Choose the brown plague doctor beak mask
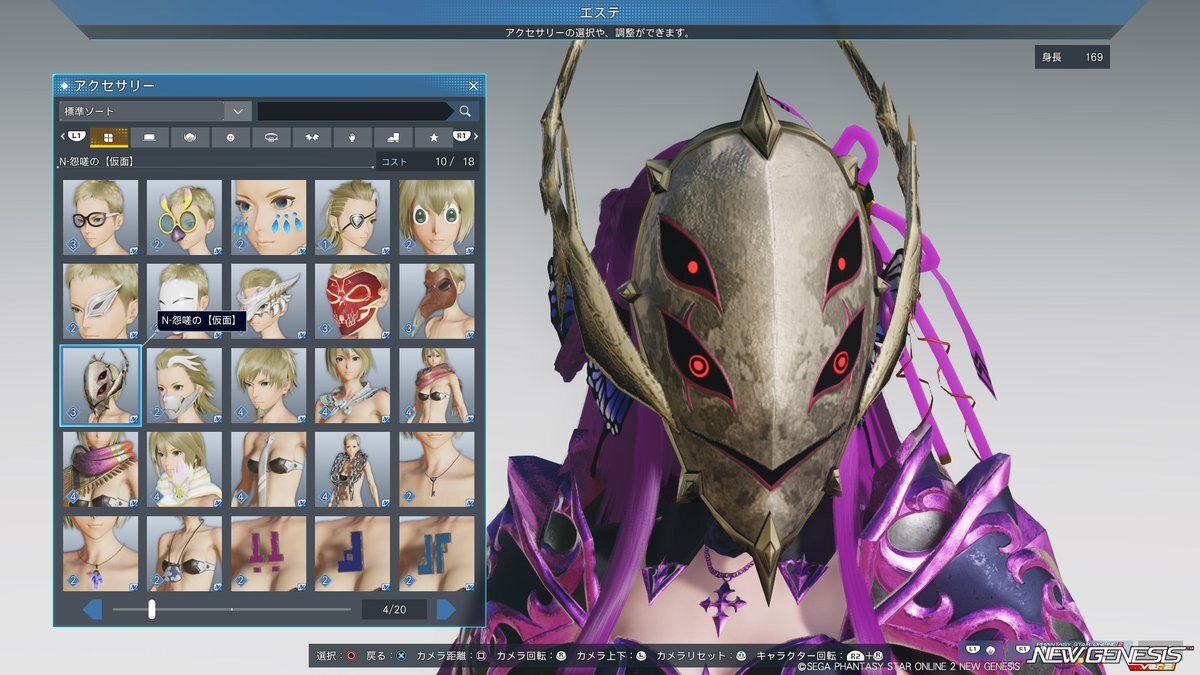The width and height of the screenshot is (1200, 675). [x=436, y=301]
